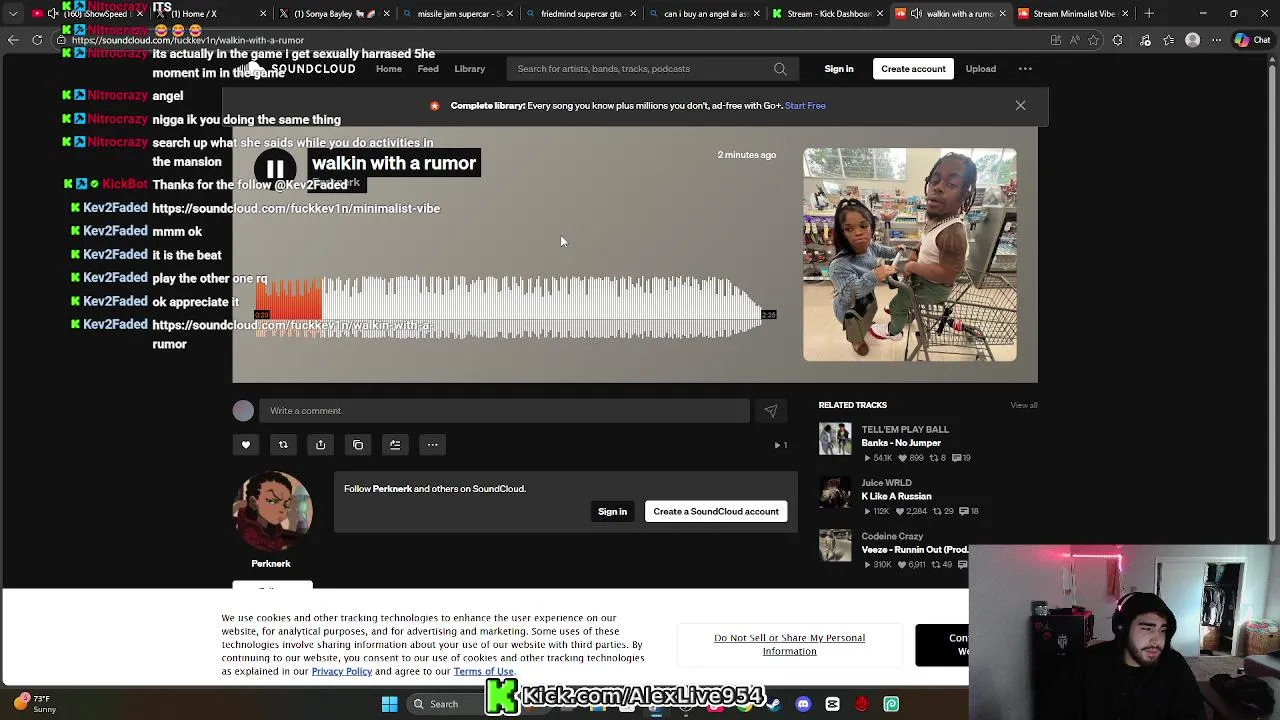Viewport: 1280px width, 720px height.
Task: Click the search magnifier icon in SoundCloud header
Action: pos(780,69)
